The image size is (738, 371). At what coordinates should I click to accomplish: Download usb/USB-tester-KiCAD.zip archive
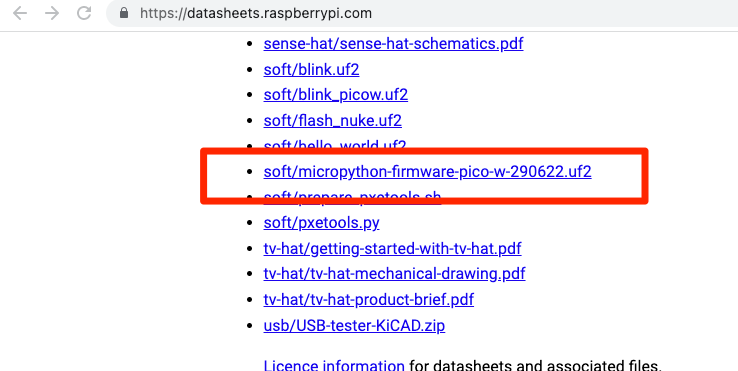coord(354,326)
